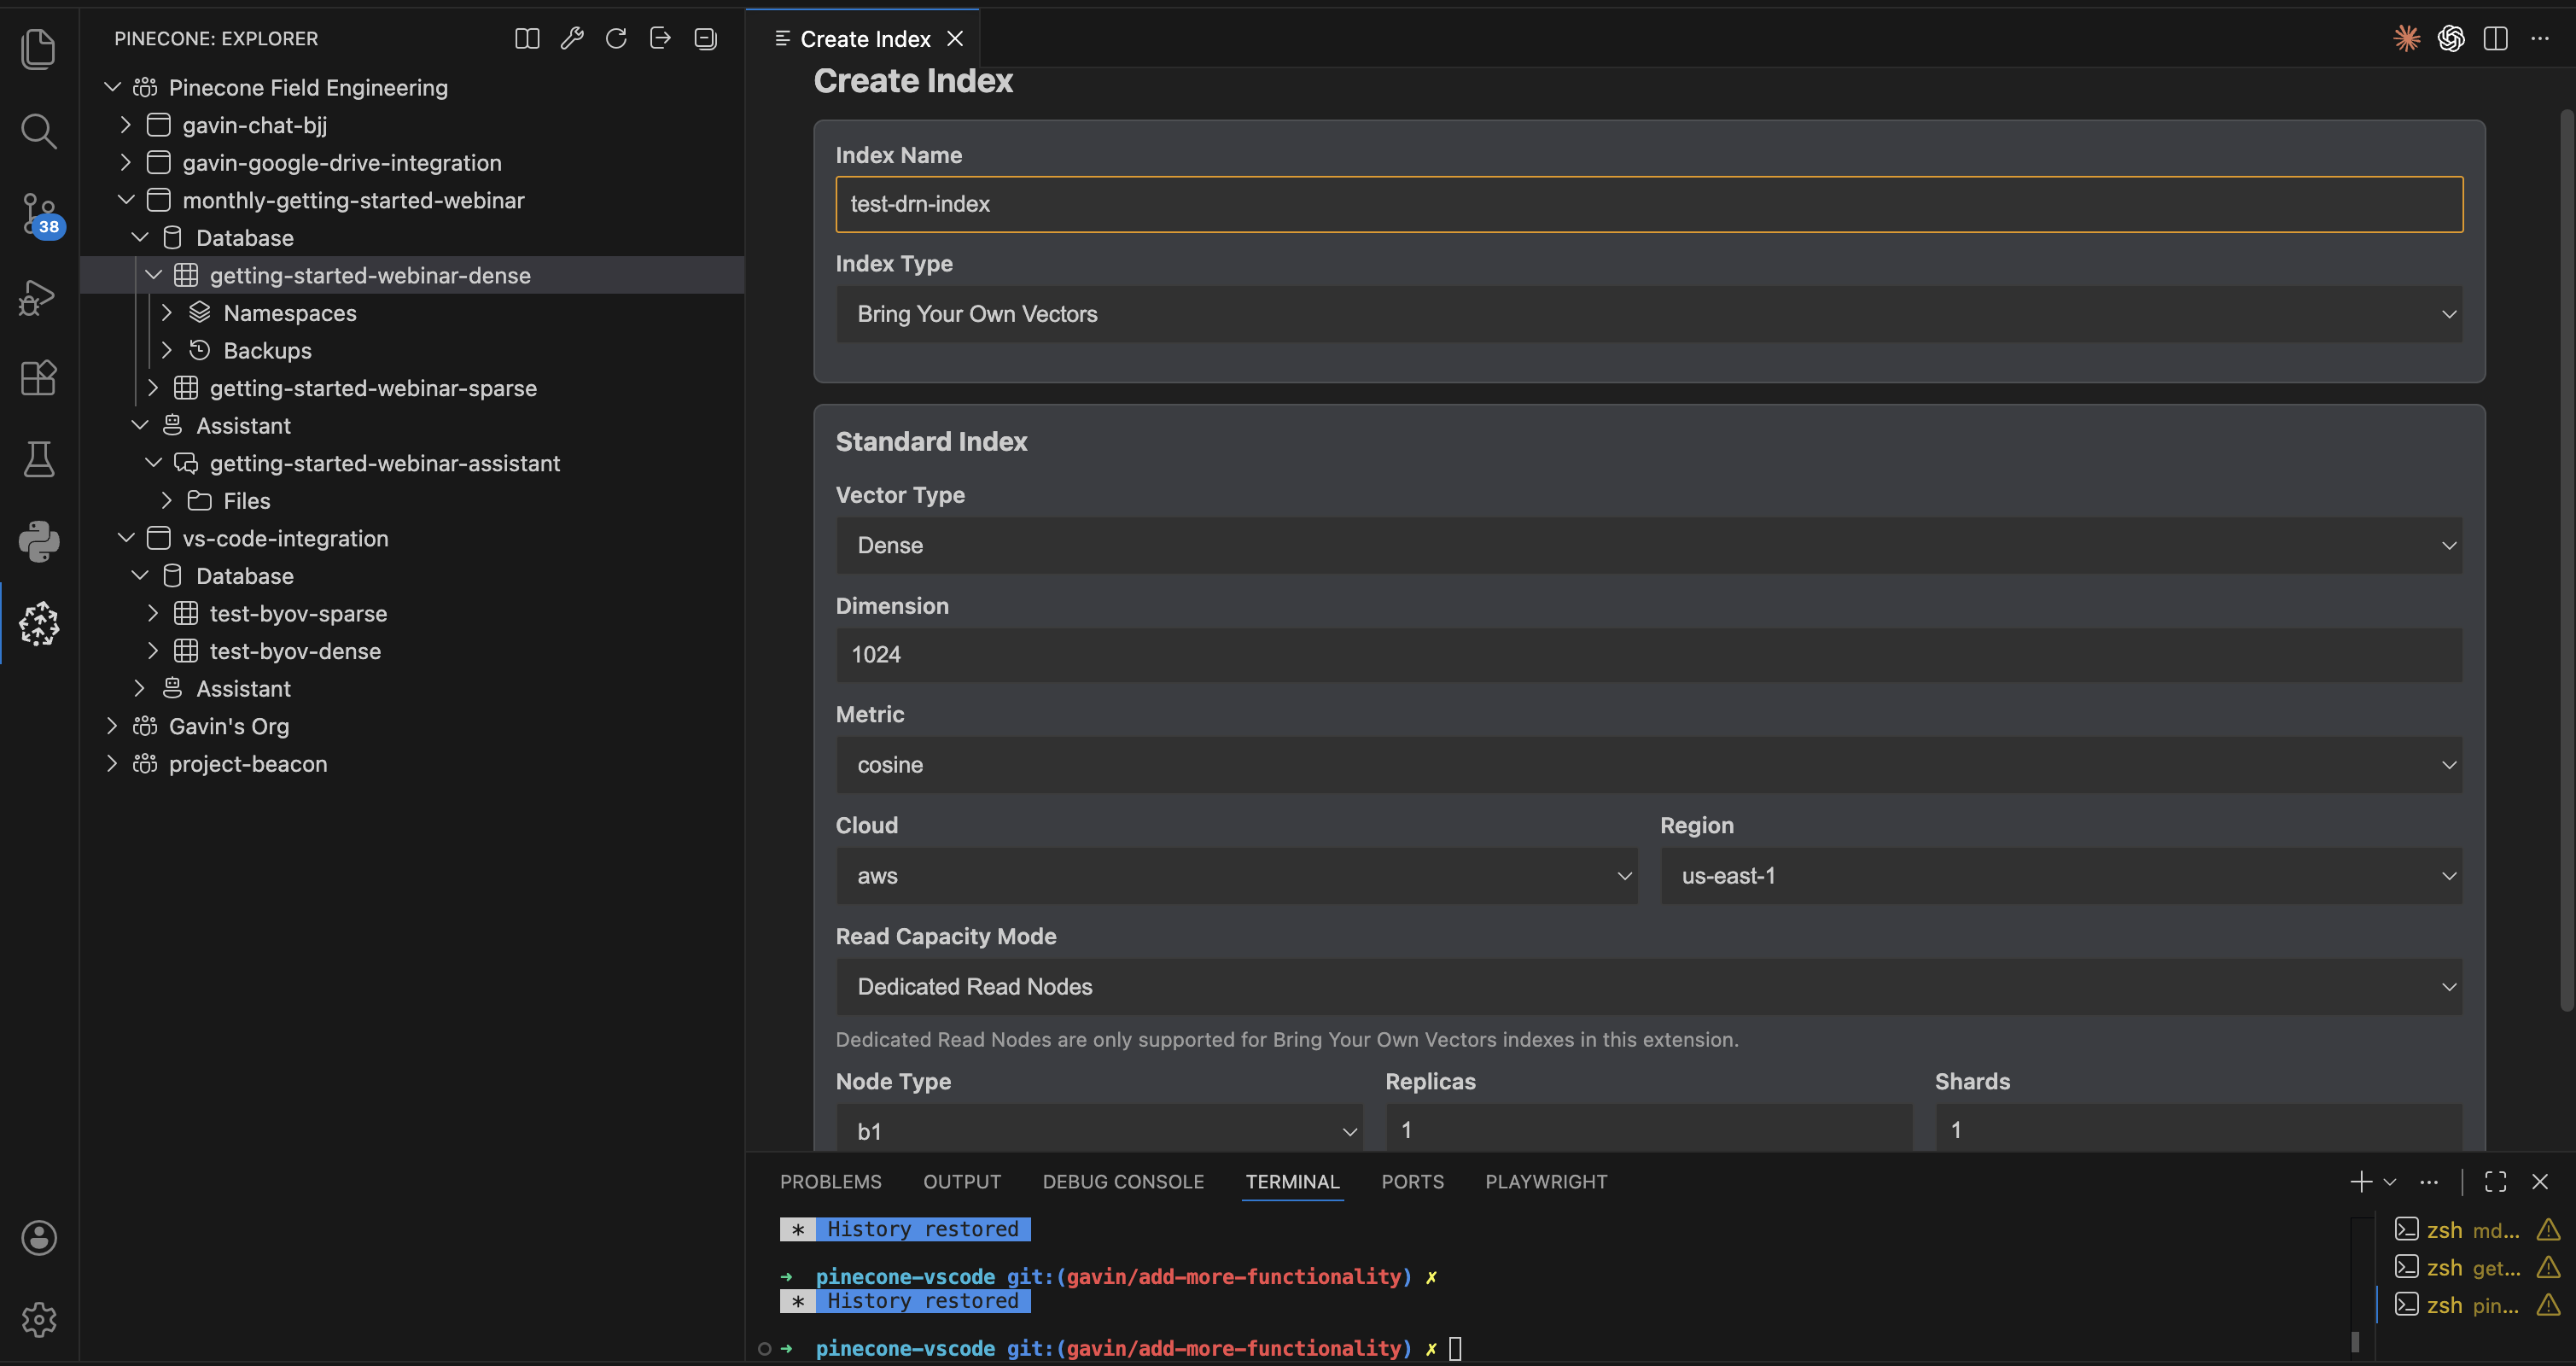Screen dimensions: 2576x1366
Task: Switch to the PLAYWRIGHT terminal tab
Action: pos(1546,1181)
